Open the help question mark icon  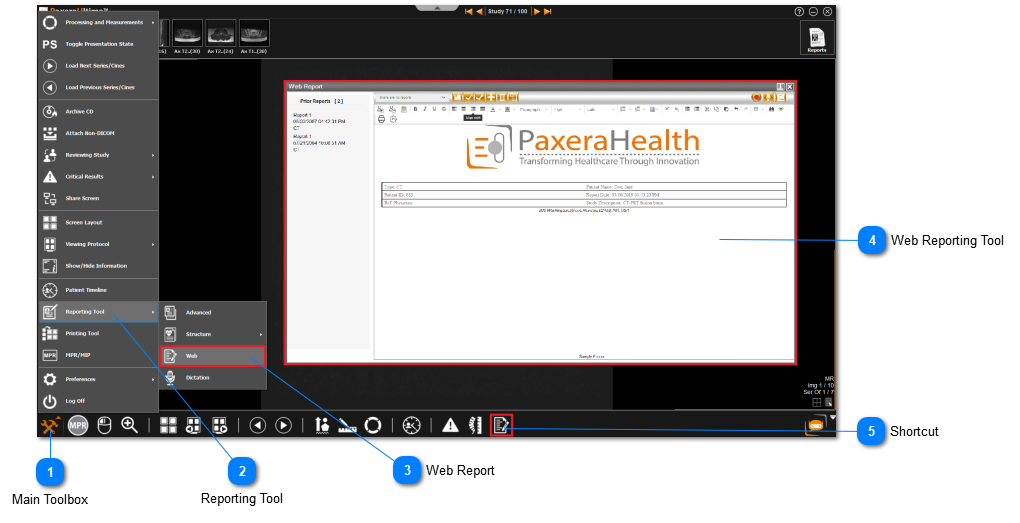(x=799, y=12)
